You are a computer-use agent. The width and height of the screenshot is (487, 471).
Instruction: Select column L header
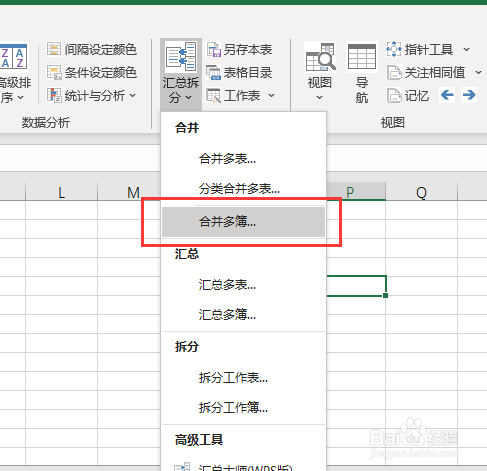point(61,191)
